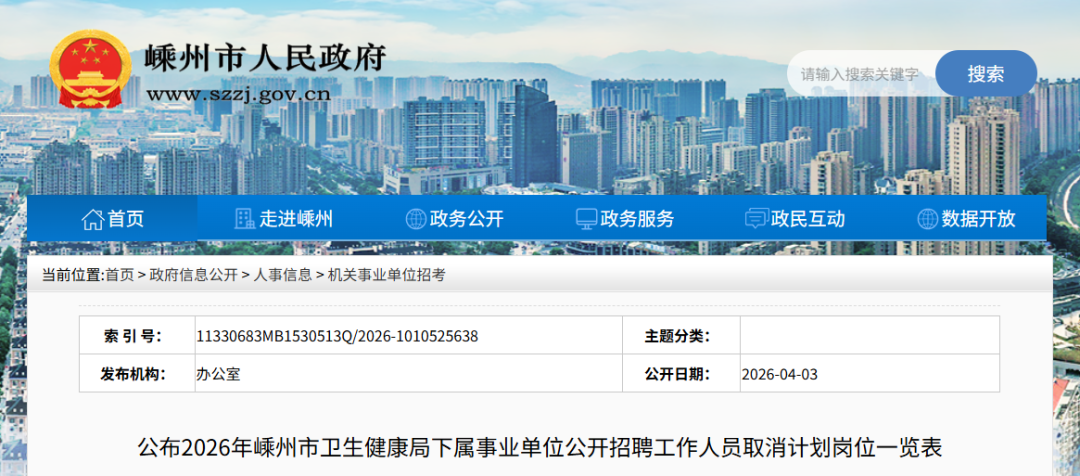Click the globe icon beside 政务公开

416,219
